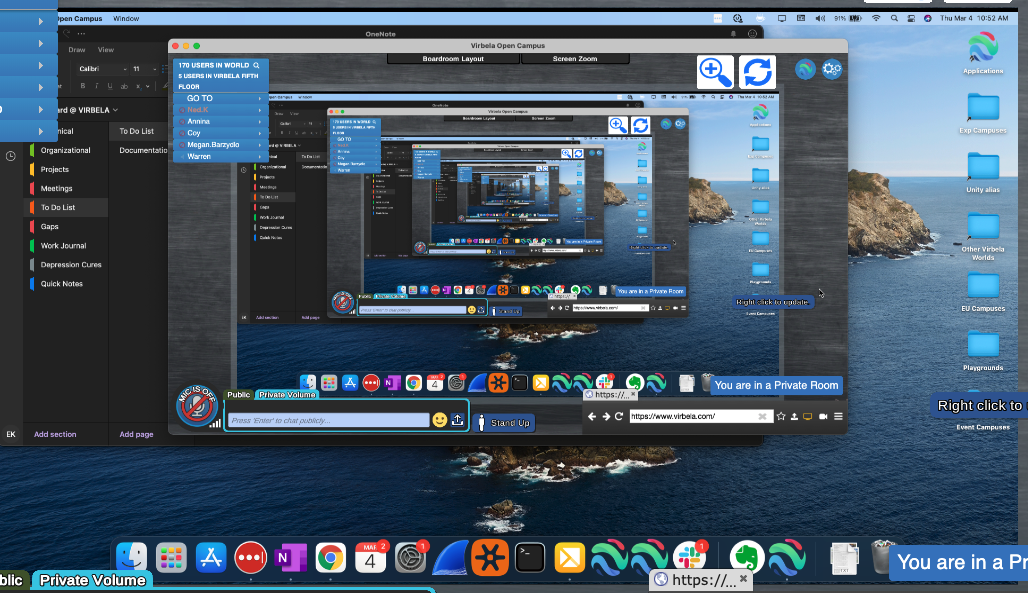Toggle the Mic Is Off microphone button
1028x593 pixels.
197,405
